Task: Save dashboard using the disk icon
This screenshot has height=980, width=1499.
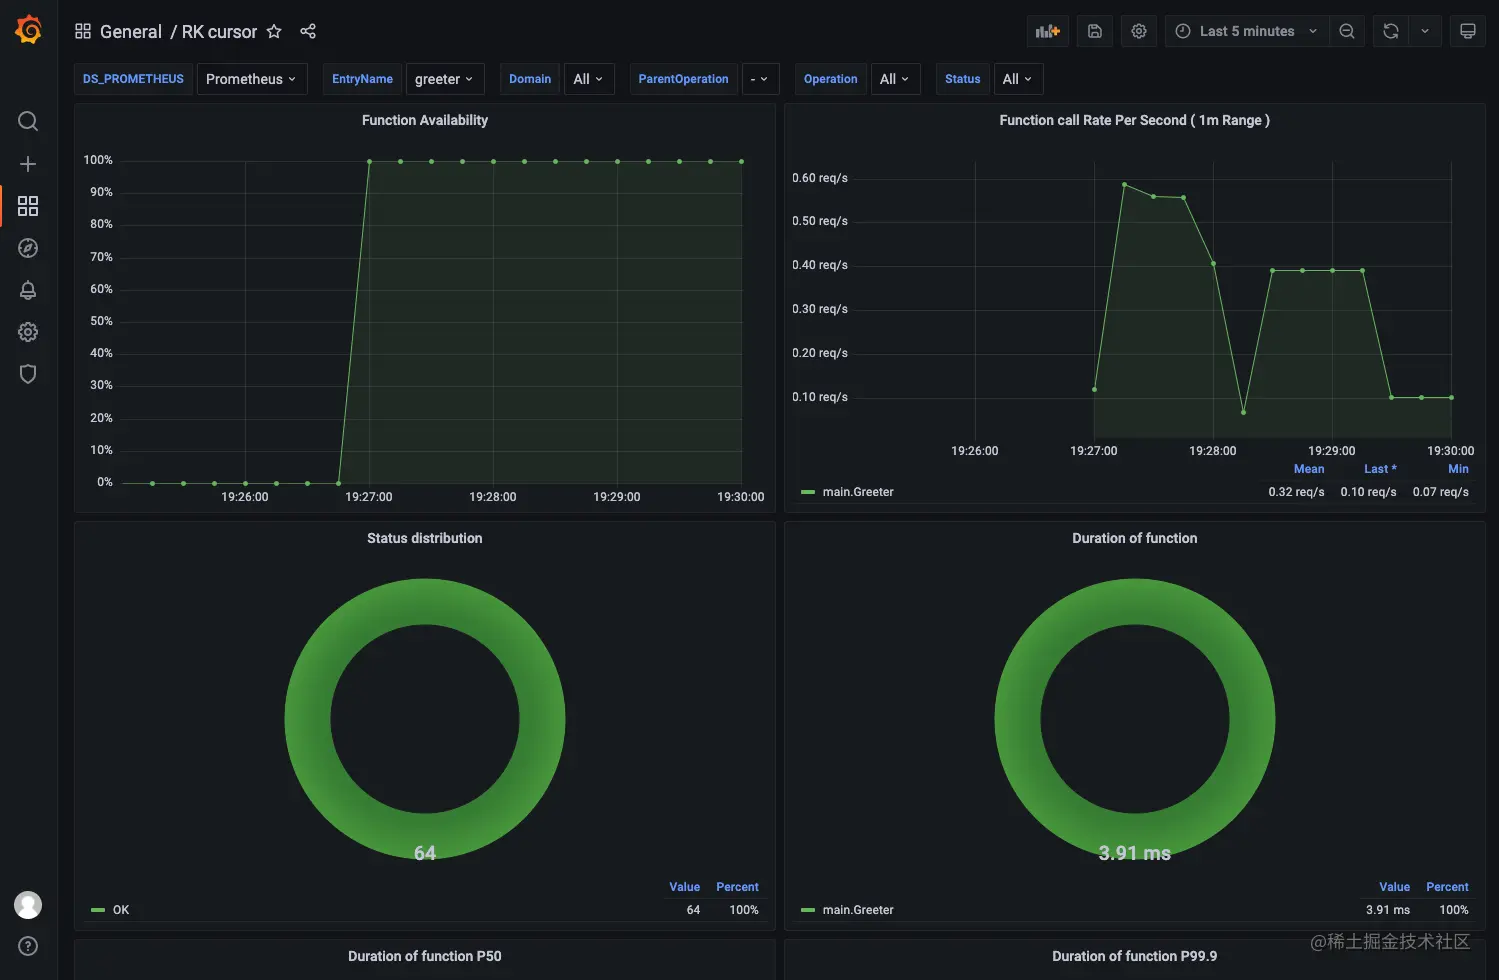Action: pos(1095,31)
